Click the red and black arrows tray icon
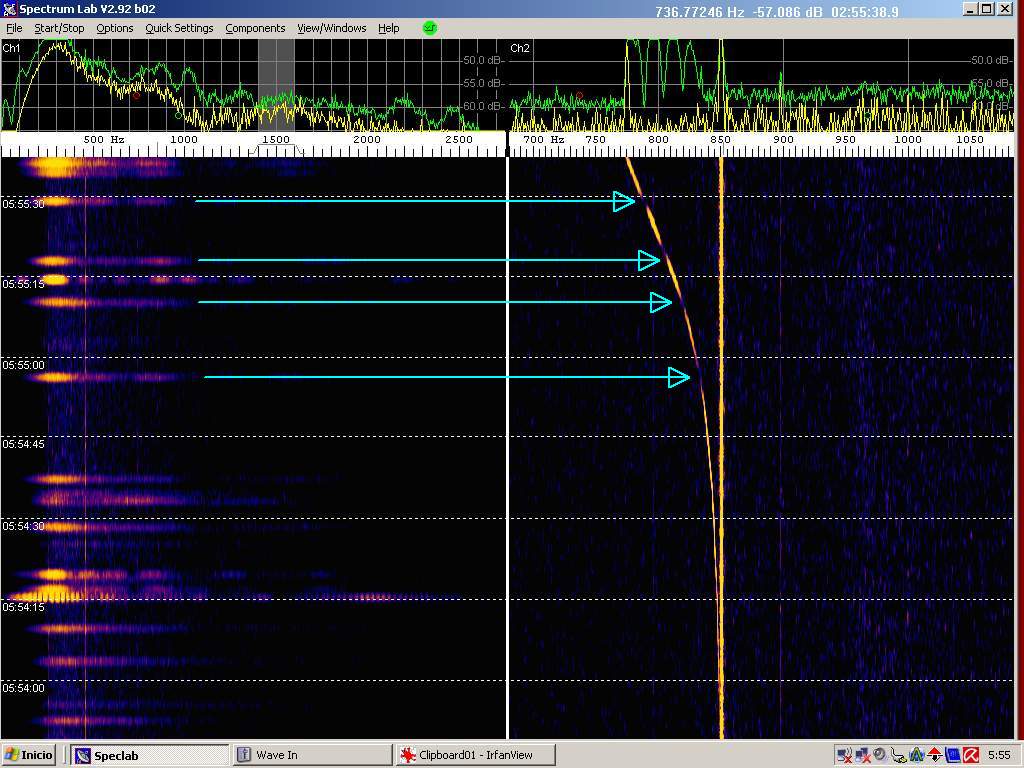 (x=934, y=755)
